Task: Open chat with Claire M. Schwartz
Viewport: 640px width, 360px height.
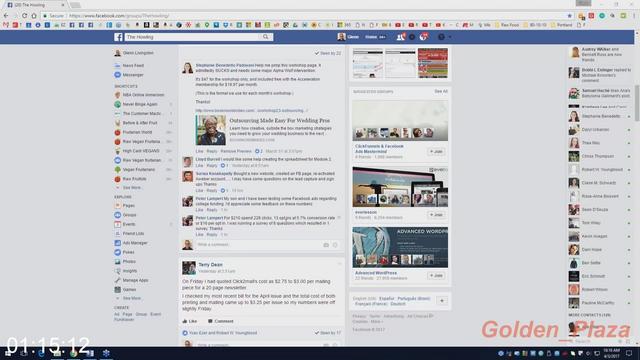Action: pyautogui.click(x=600, y=183)
